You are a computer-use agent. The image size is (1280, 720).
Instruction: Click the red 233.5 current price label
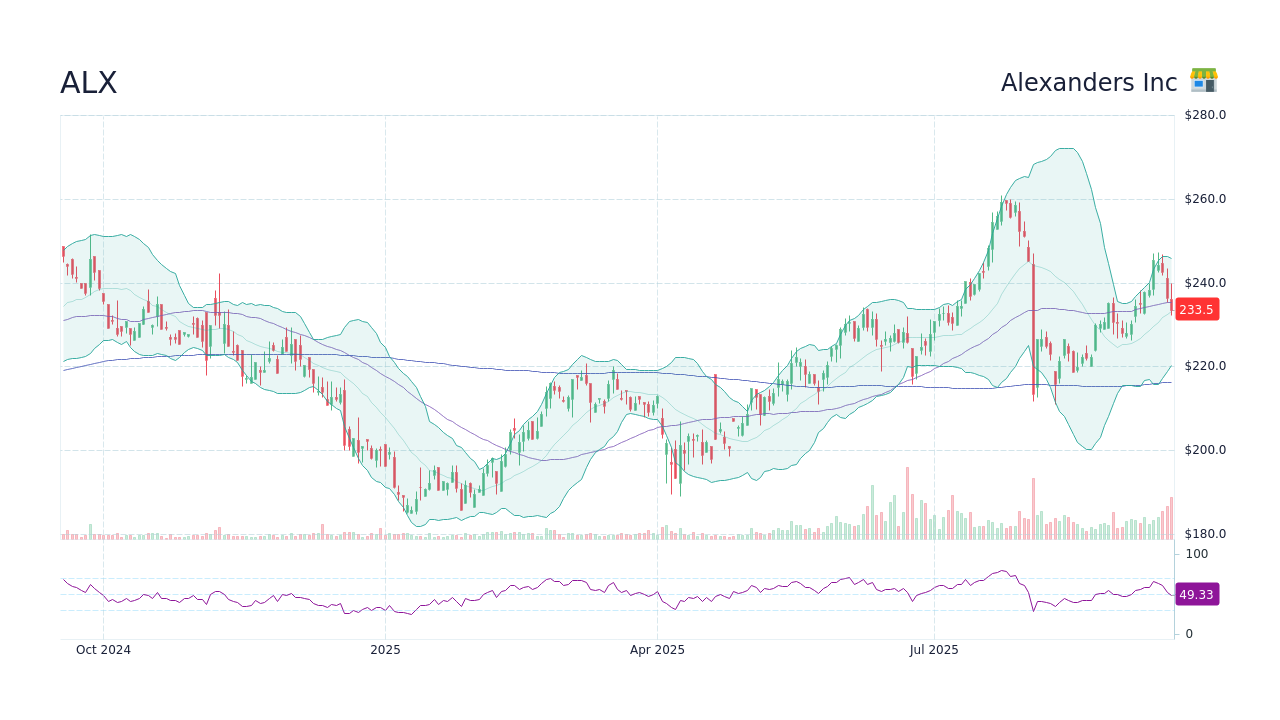coord(1196,310)
